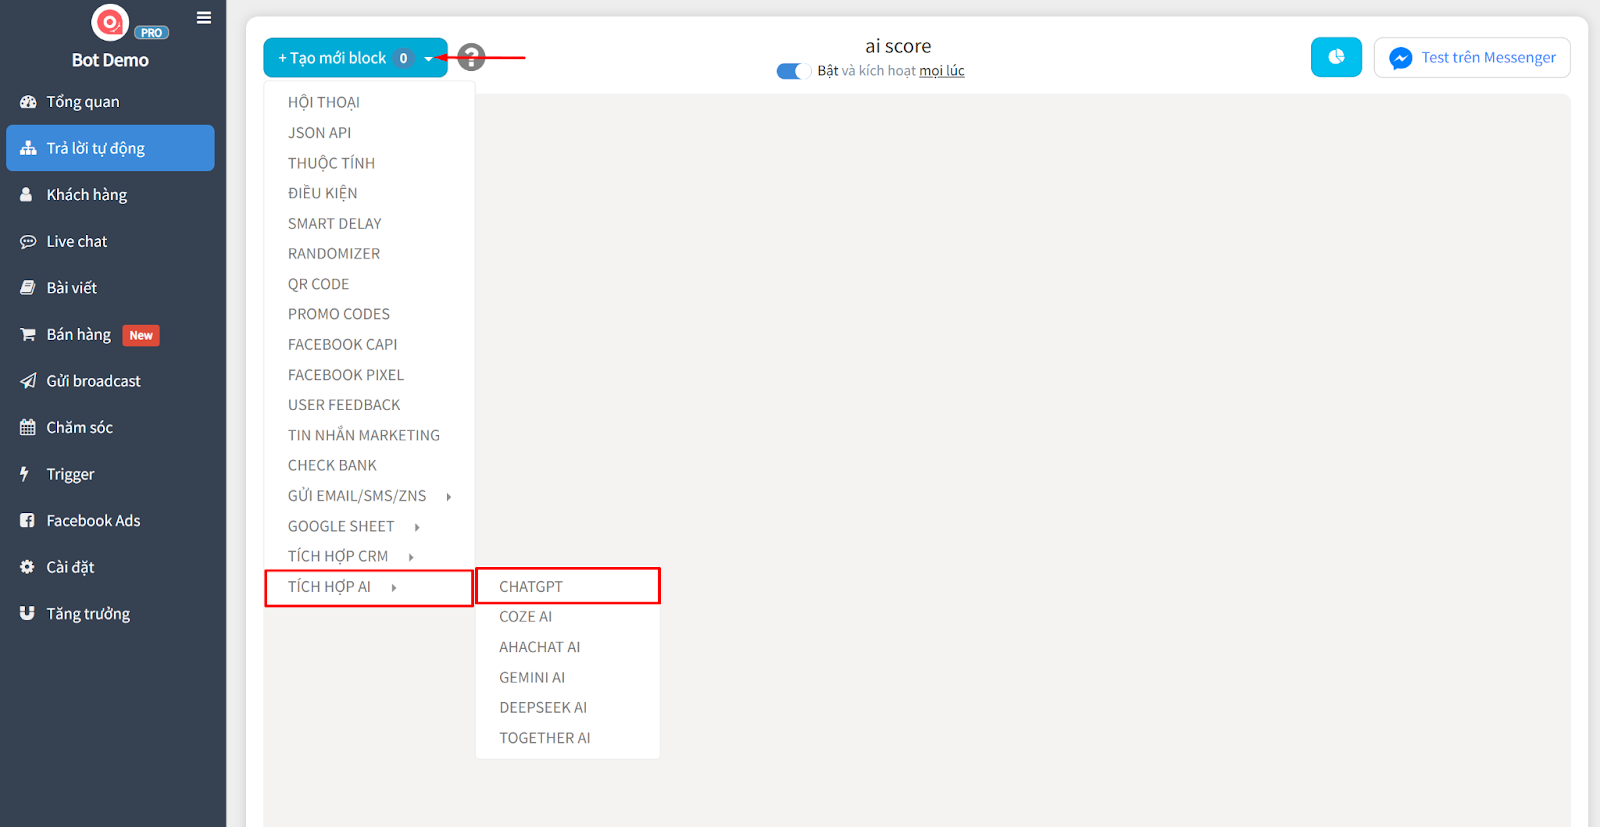
Task: Toggle the Bật và kích hoạt switch
Action: click(794, 71)
